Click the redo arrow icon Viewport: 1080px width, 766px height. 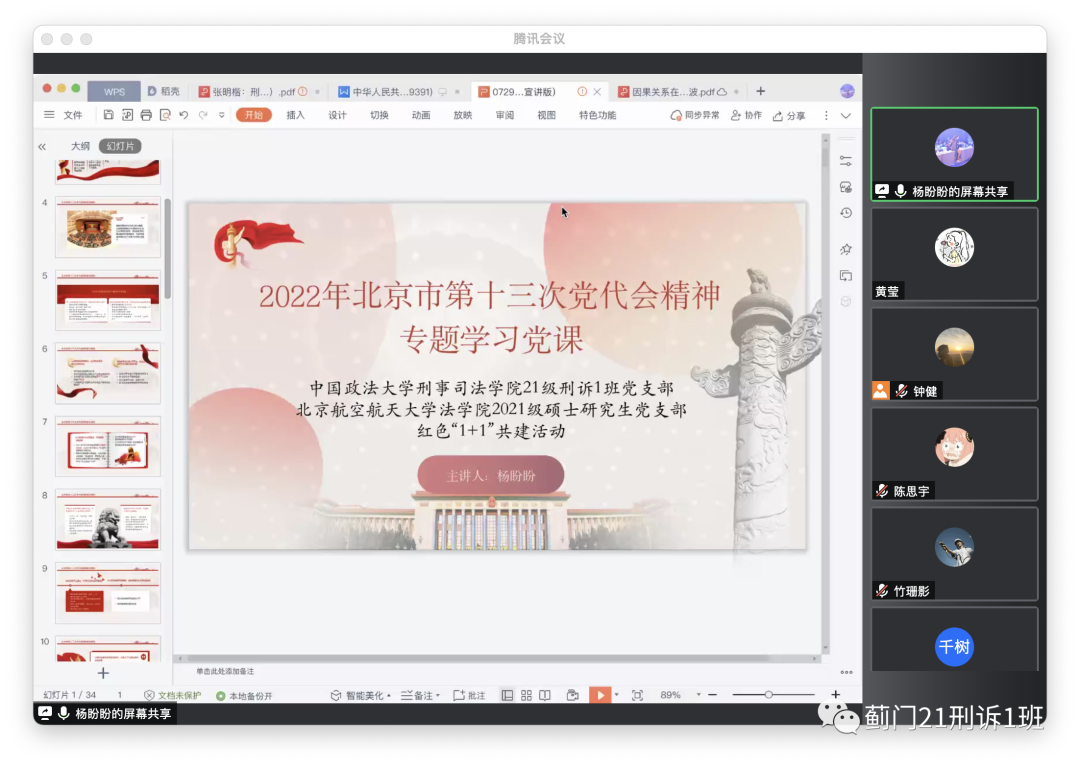(203, 115)
